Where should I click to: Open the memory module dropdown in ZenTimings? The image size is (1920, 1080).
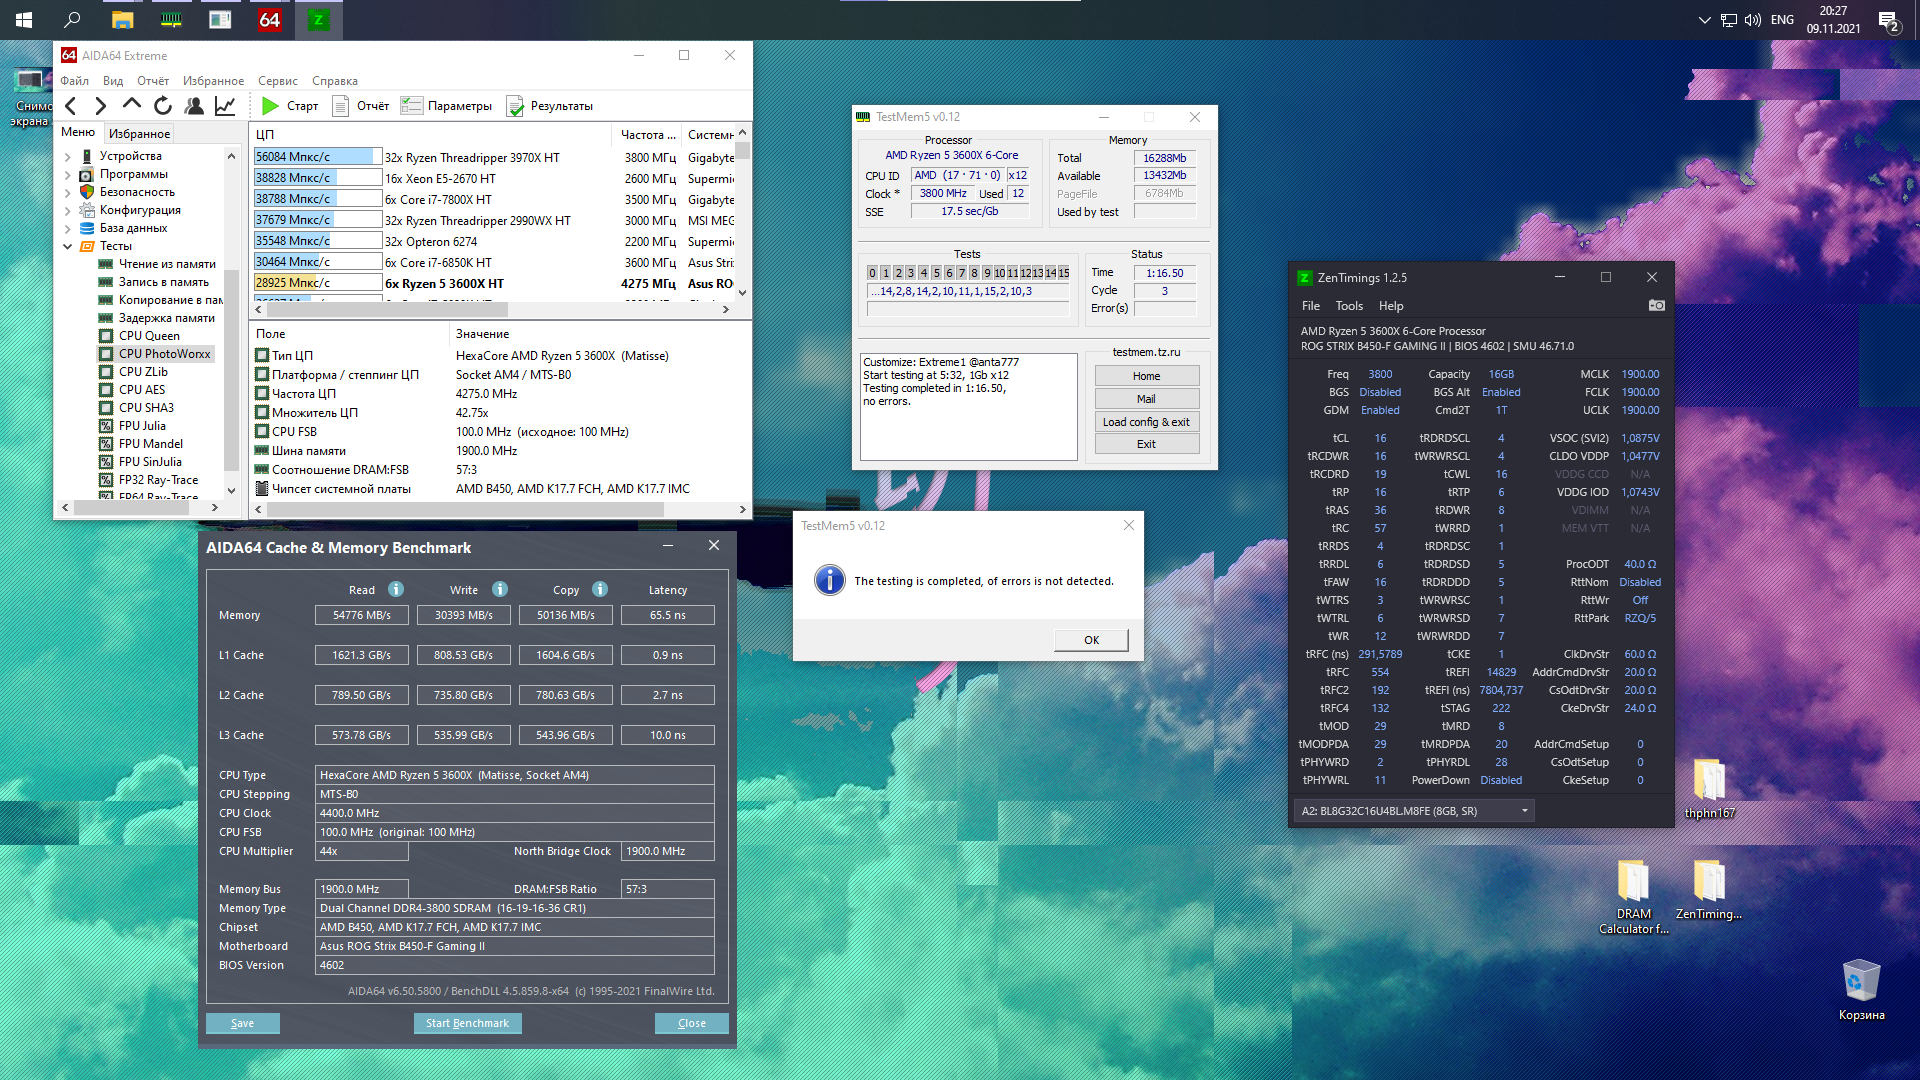pos(1524,811)
